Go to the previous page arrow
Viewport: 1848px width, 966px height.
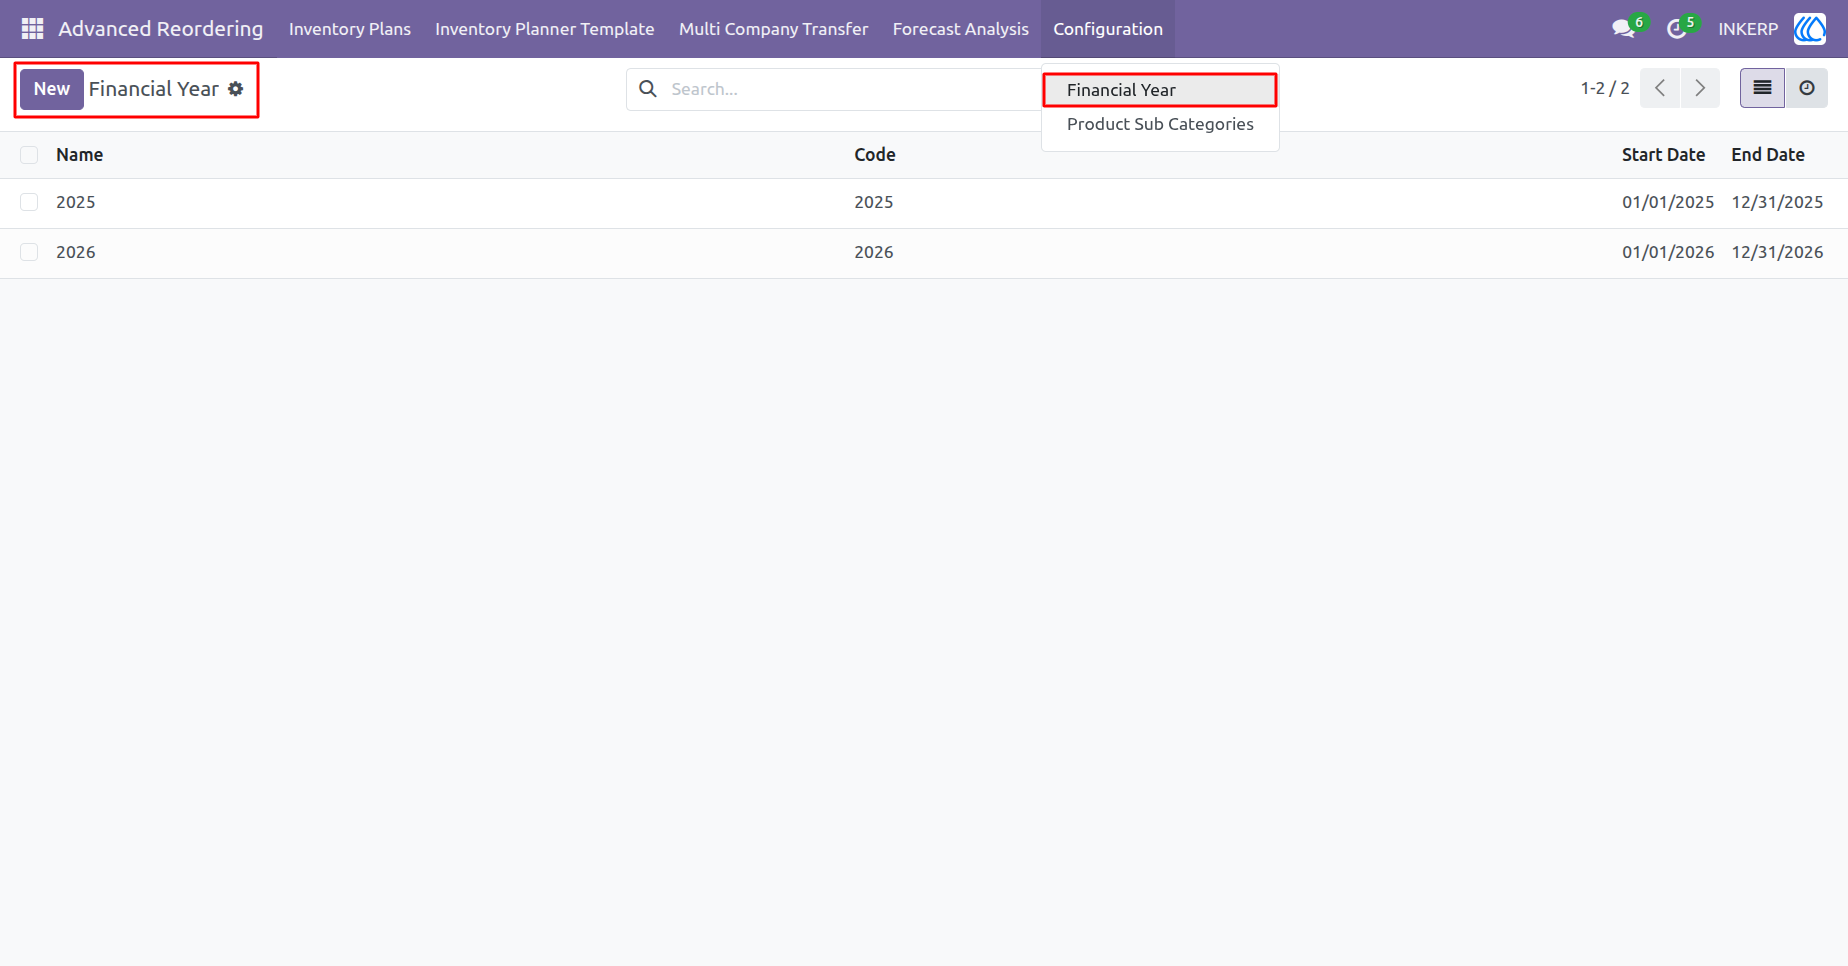click(1660, 88)
